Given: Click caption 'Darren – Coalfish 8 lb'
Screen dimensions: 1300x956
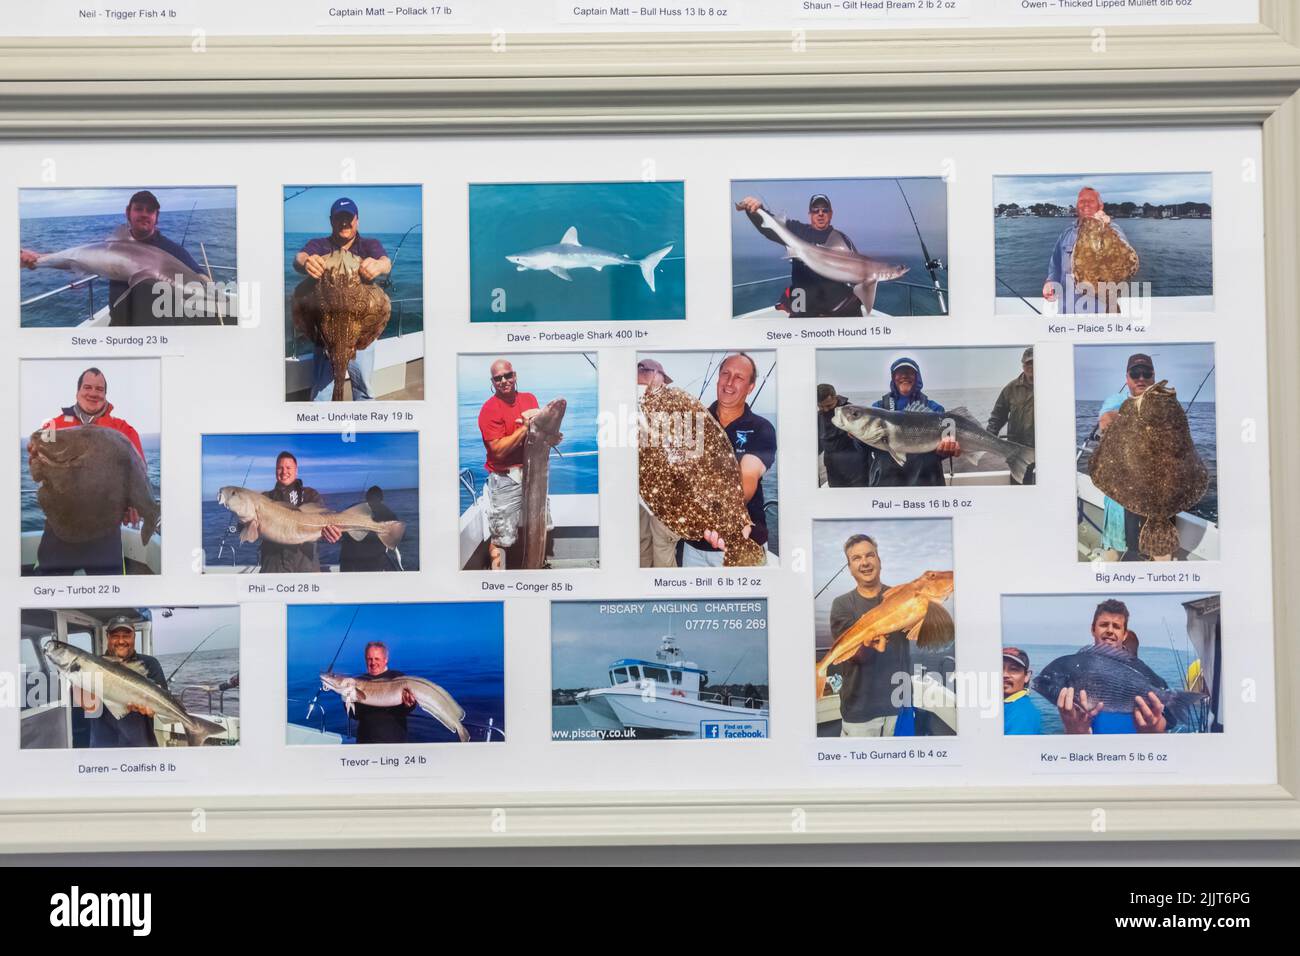Looking at the screenshot, I should pos(127,768).
